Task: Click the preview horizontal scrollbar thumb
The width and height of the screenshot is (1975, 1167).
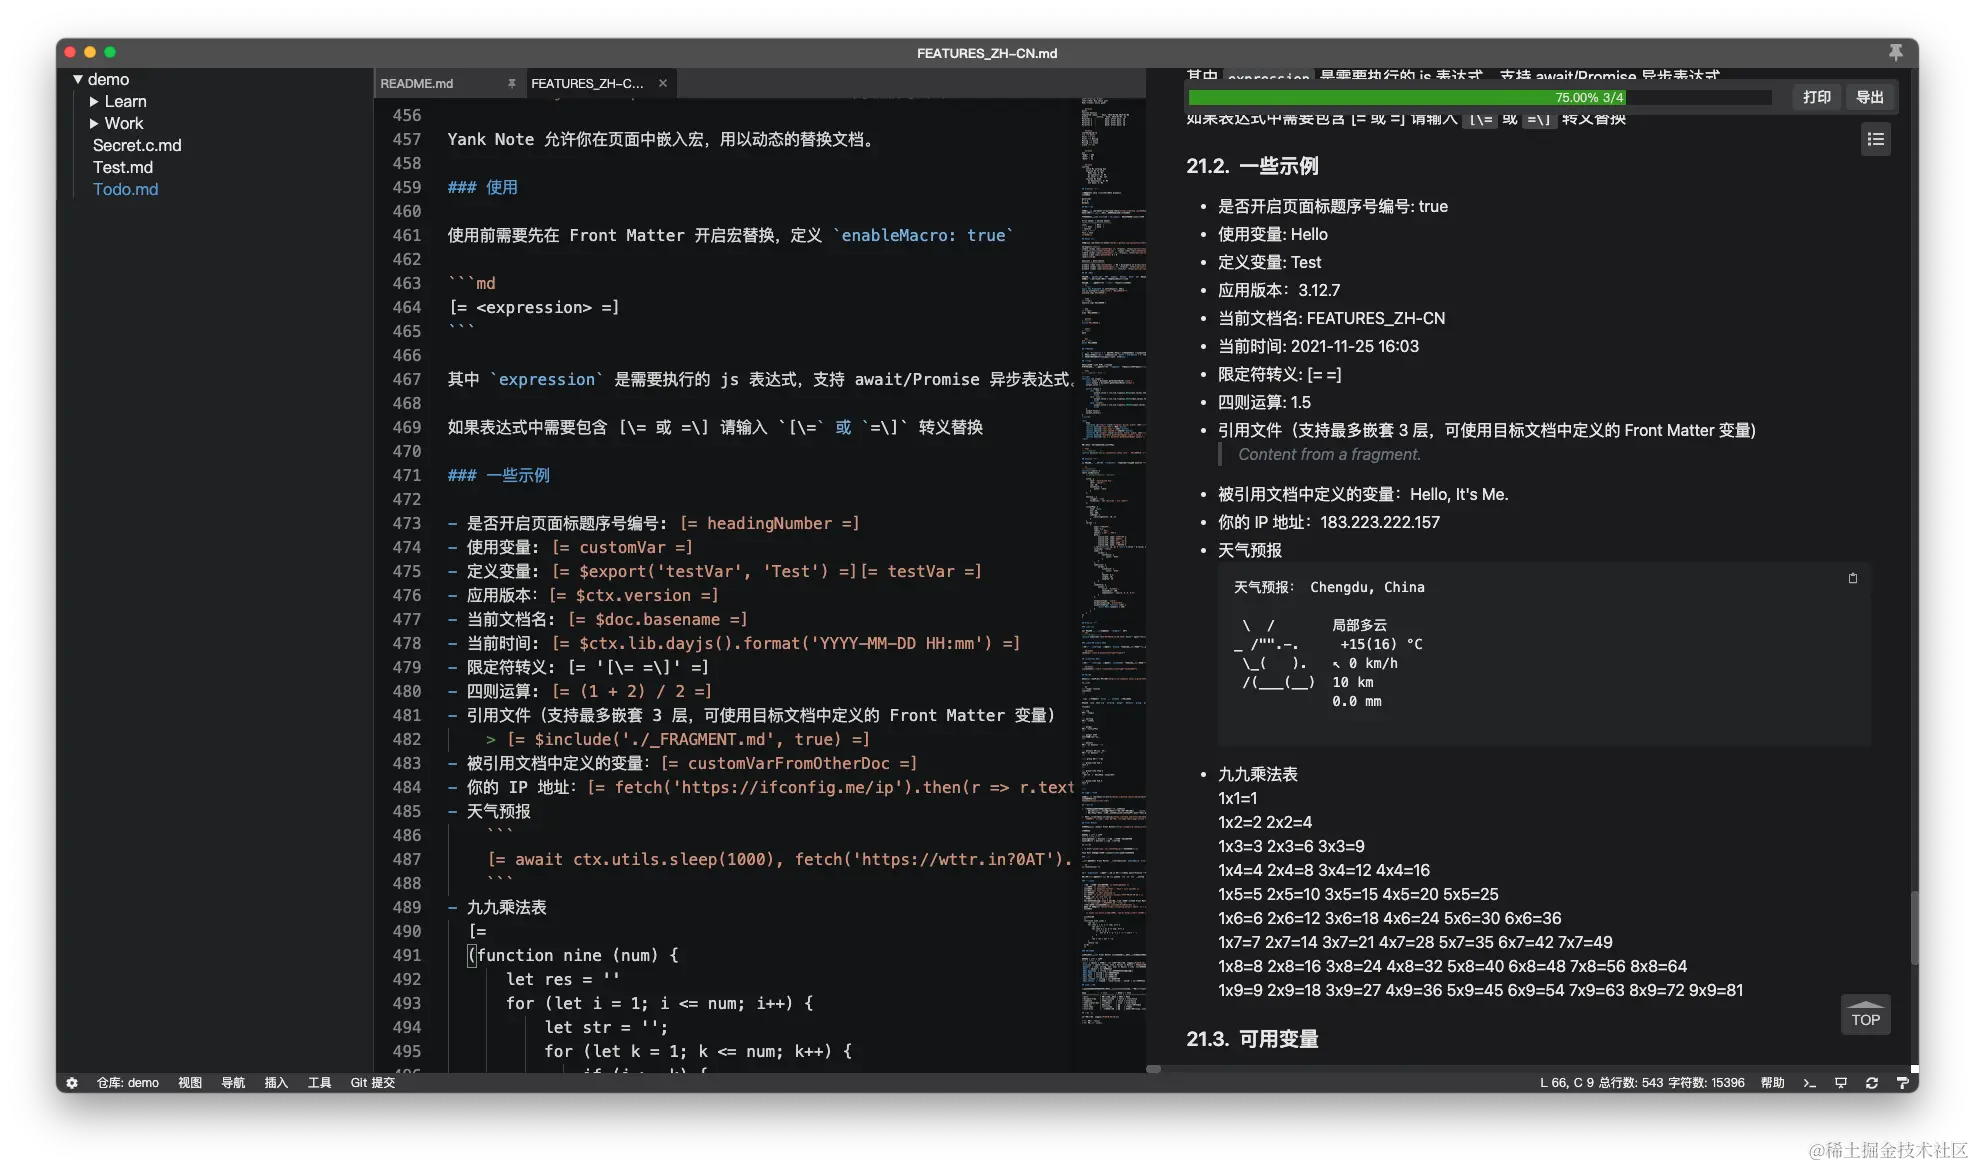Action: [1153, 1069]
